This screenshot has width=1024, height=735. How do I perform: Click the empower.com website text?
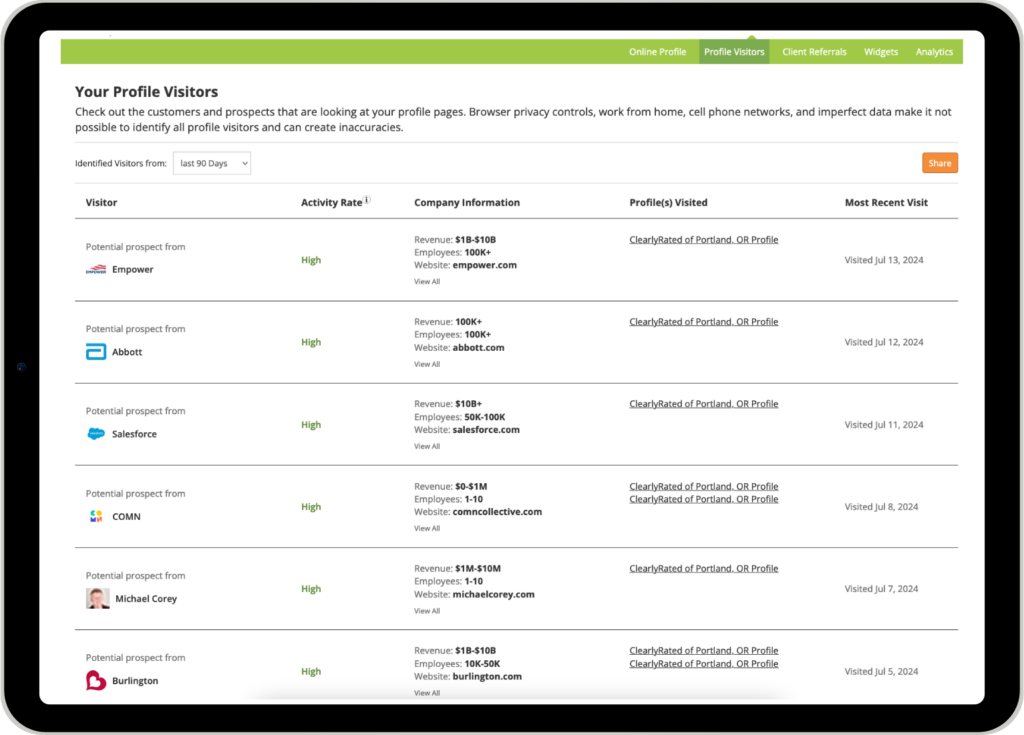click(x=485, y=265)
